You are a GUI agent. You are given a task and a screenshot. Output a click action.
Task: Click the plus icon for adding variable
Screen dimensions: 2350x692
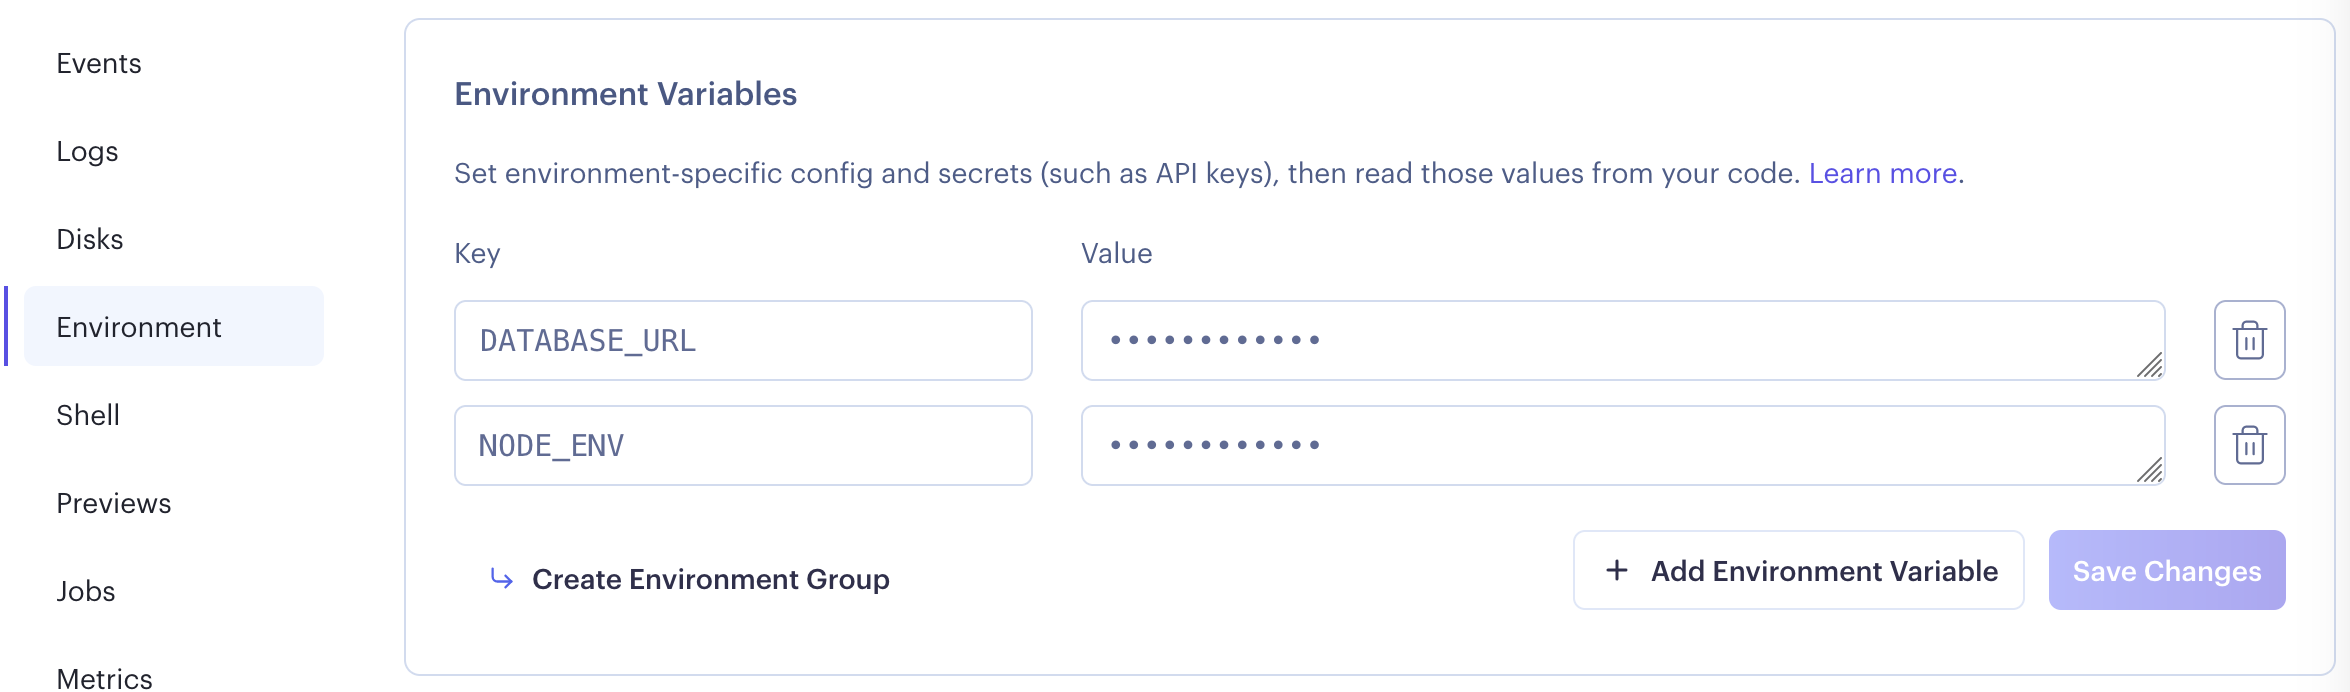pyautogui.click(x=1616, y=570)
